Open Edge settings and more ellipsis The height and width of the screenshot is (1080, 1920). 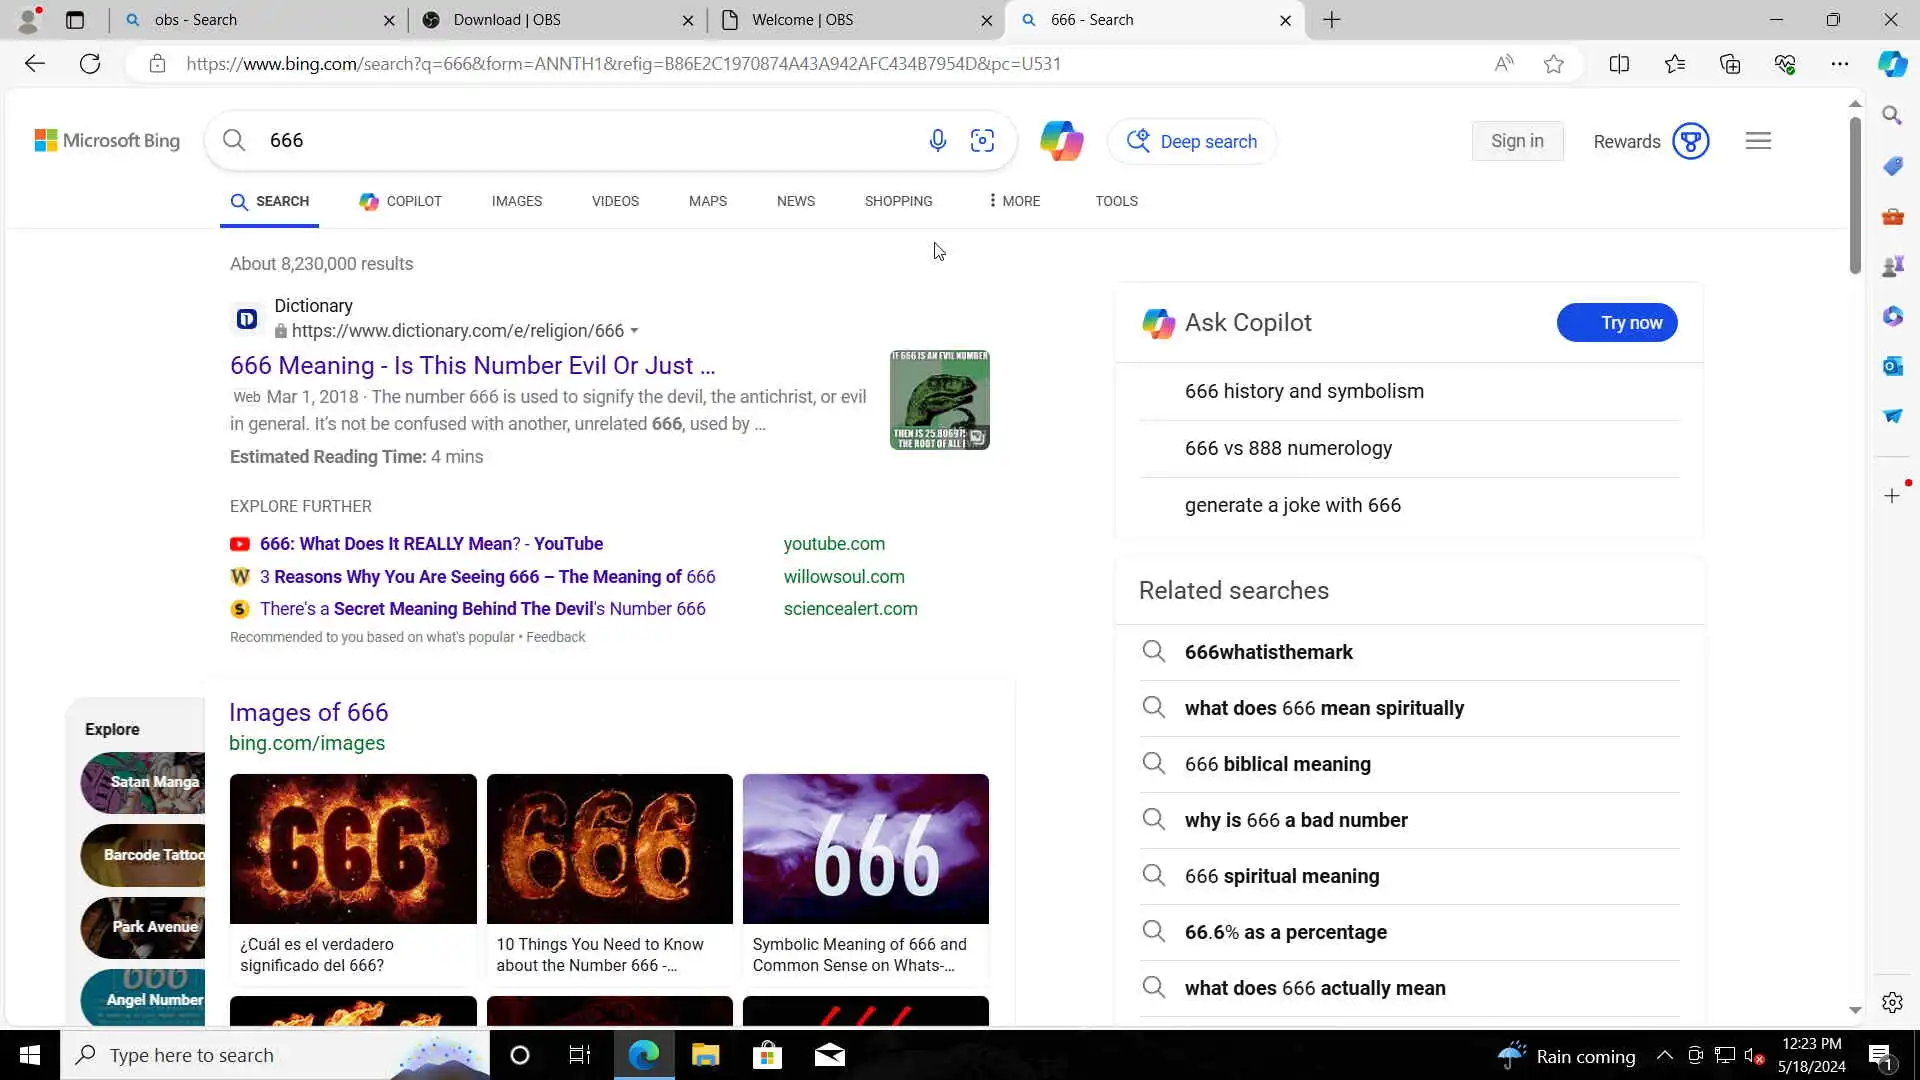pos(1839,64)
